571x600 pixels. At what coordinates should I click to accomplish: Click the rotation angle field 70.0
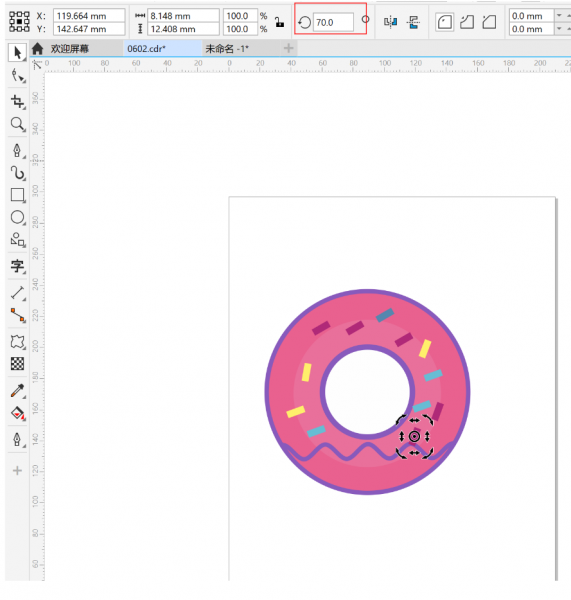click(333, 22)
